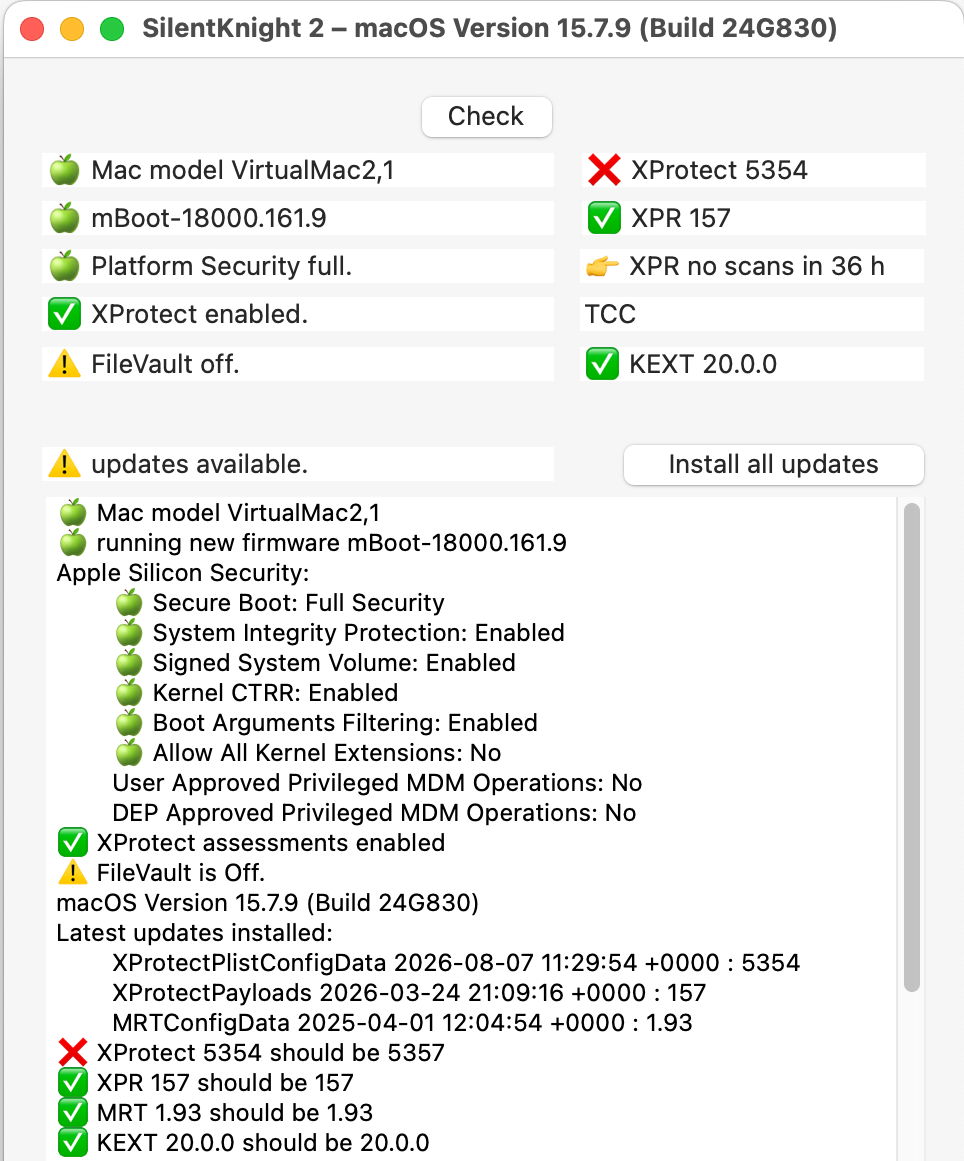Click the apple icon beside Platform Security full

pyautogui.click(x=64, y=267)
